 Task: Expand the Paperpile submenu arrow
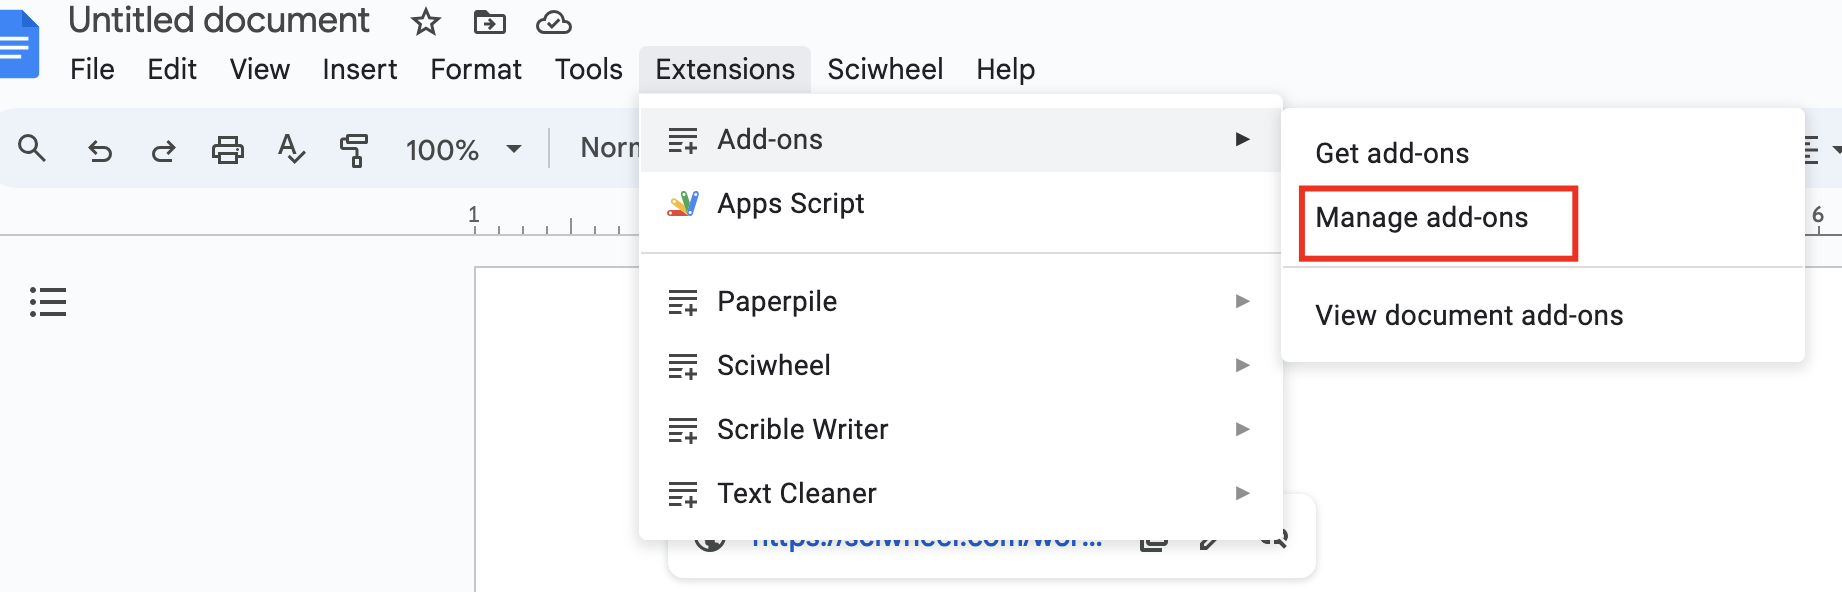1242,301
